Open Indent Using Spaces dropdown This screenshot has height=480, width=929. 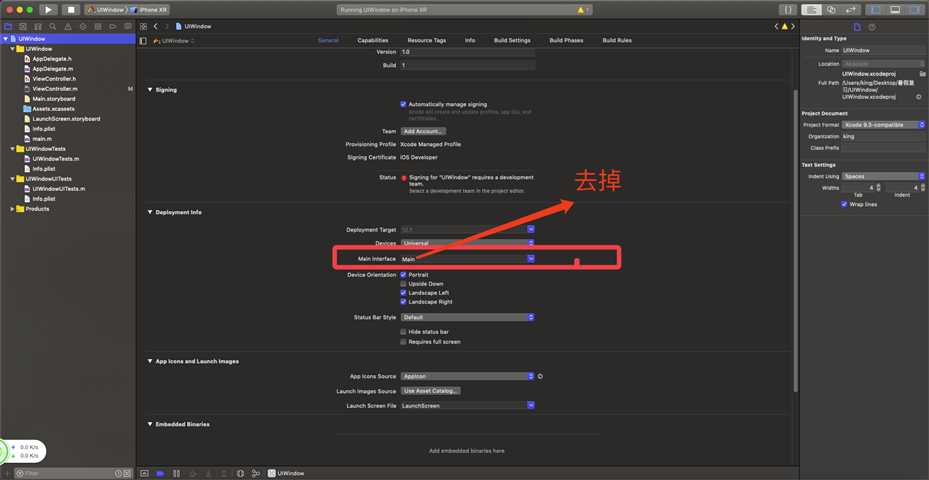(x=883, y=177)
